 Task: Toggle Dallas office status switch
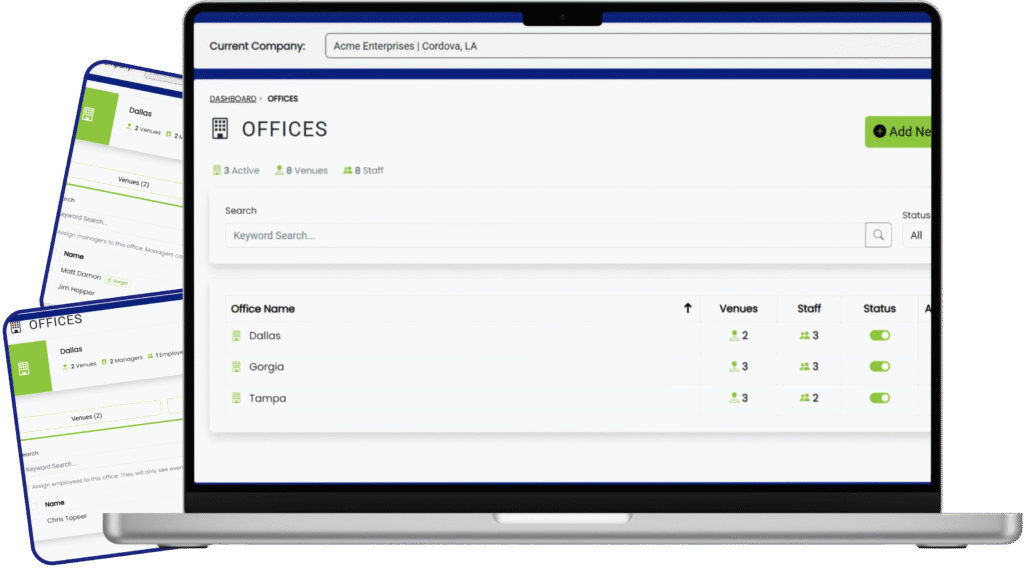point(880,336)
